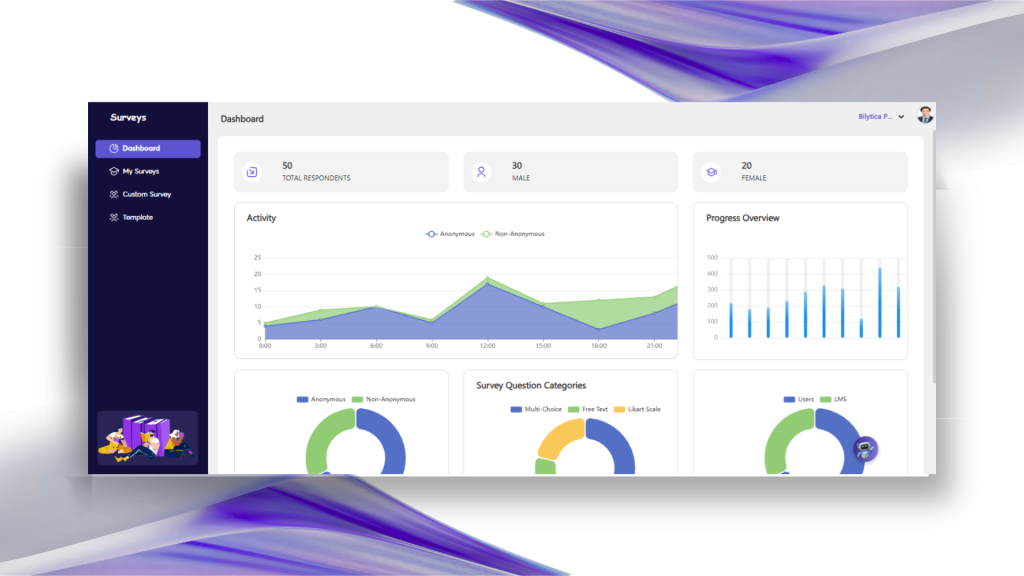Click the user avatar in header
This screenshot has width=1024, height=576.
(x=925, y=115)
